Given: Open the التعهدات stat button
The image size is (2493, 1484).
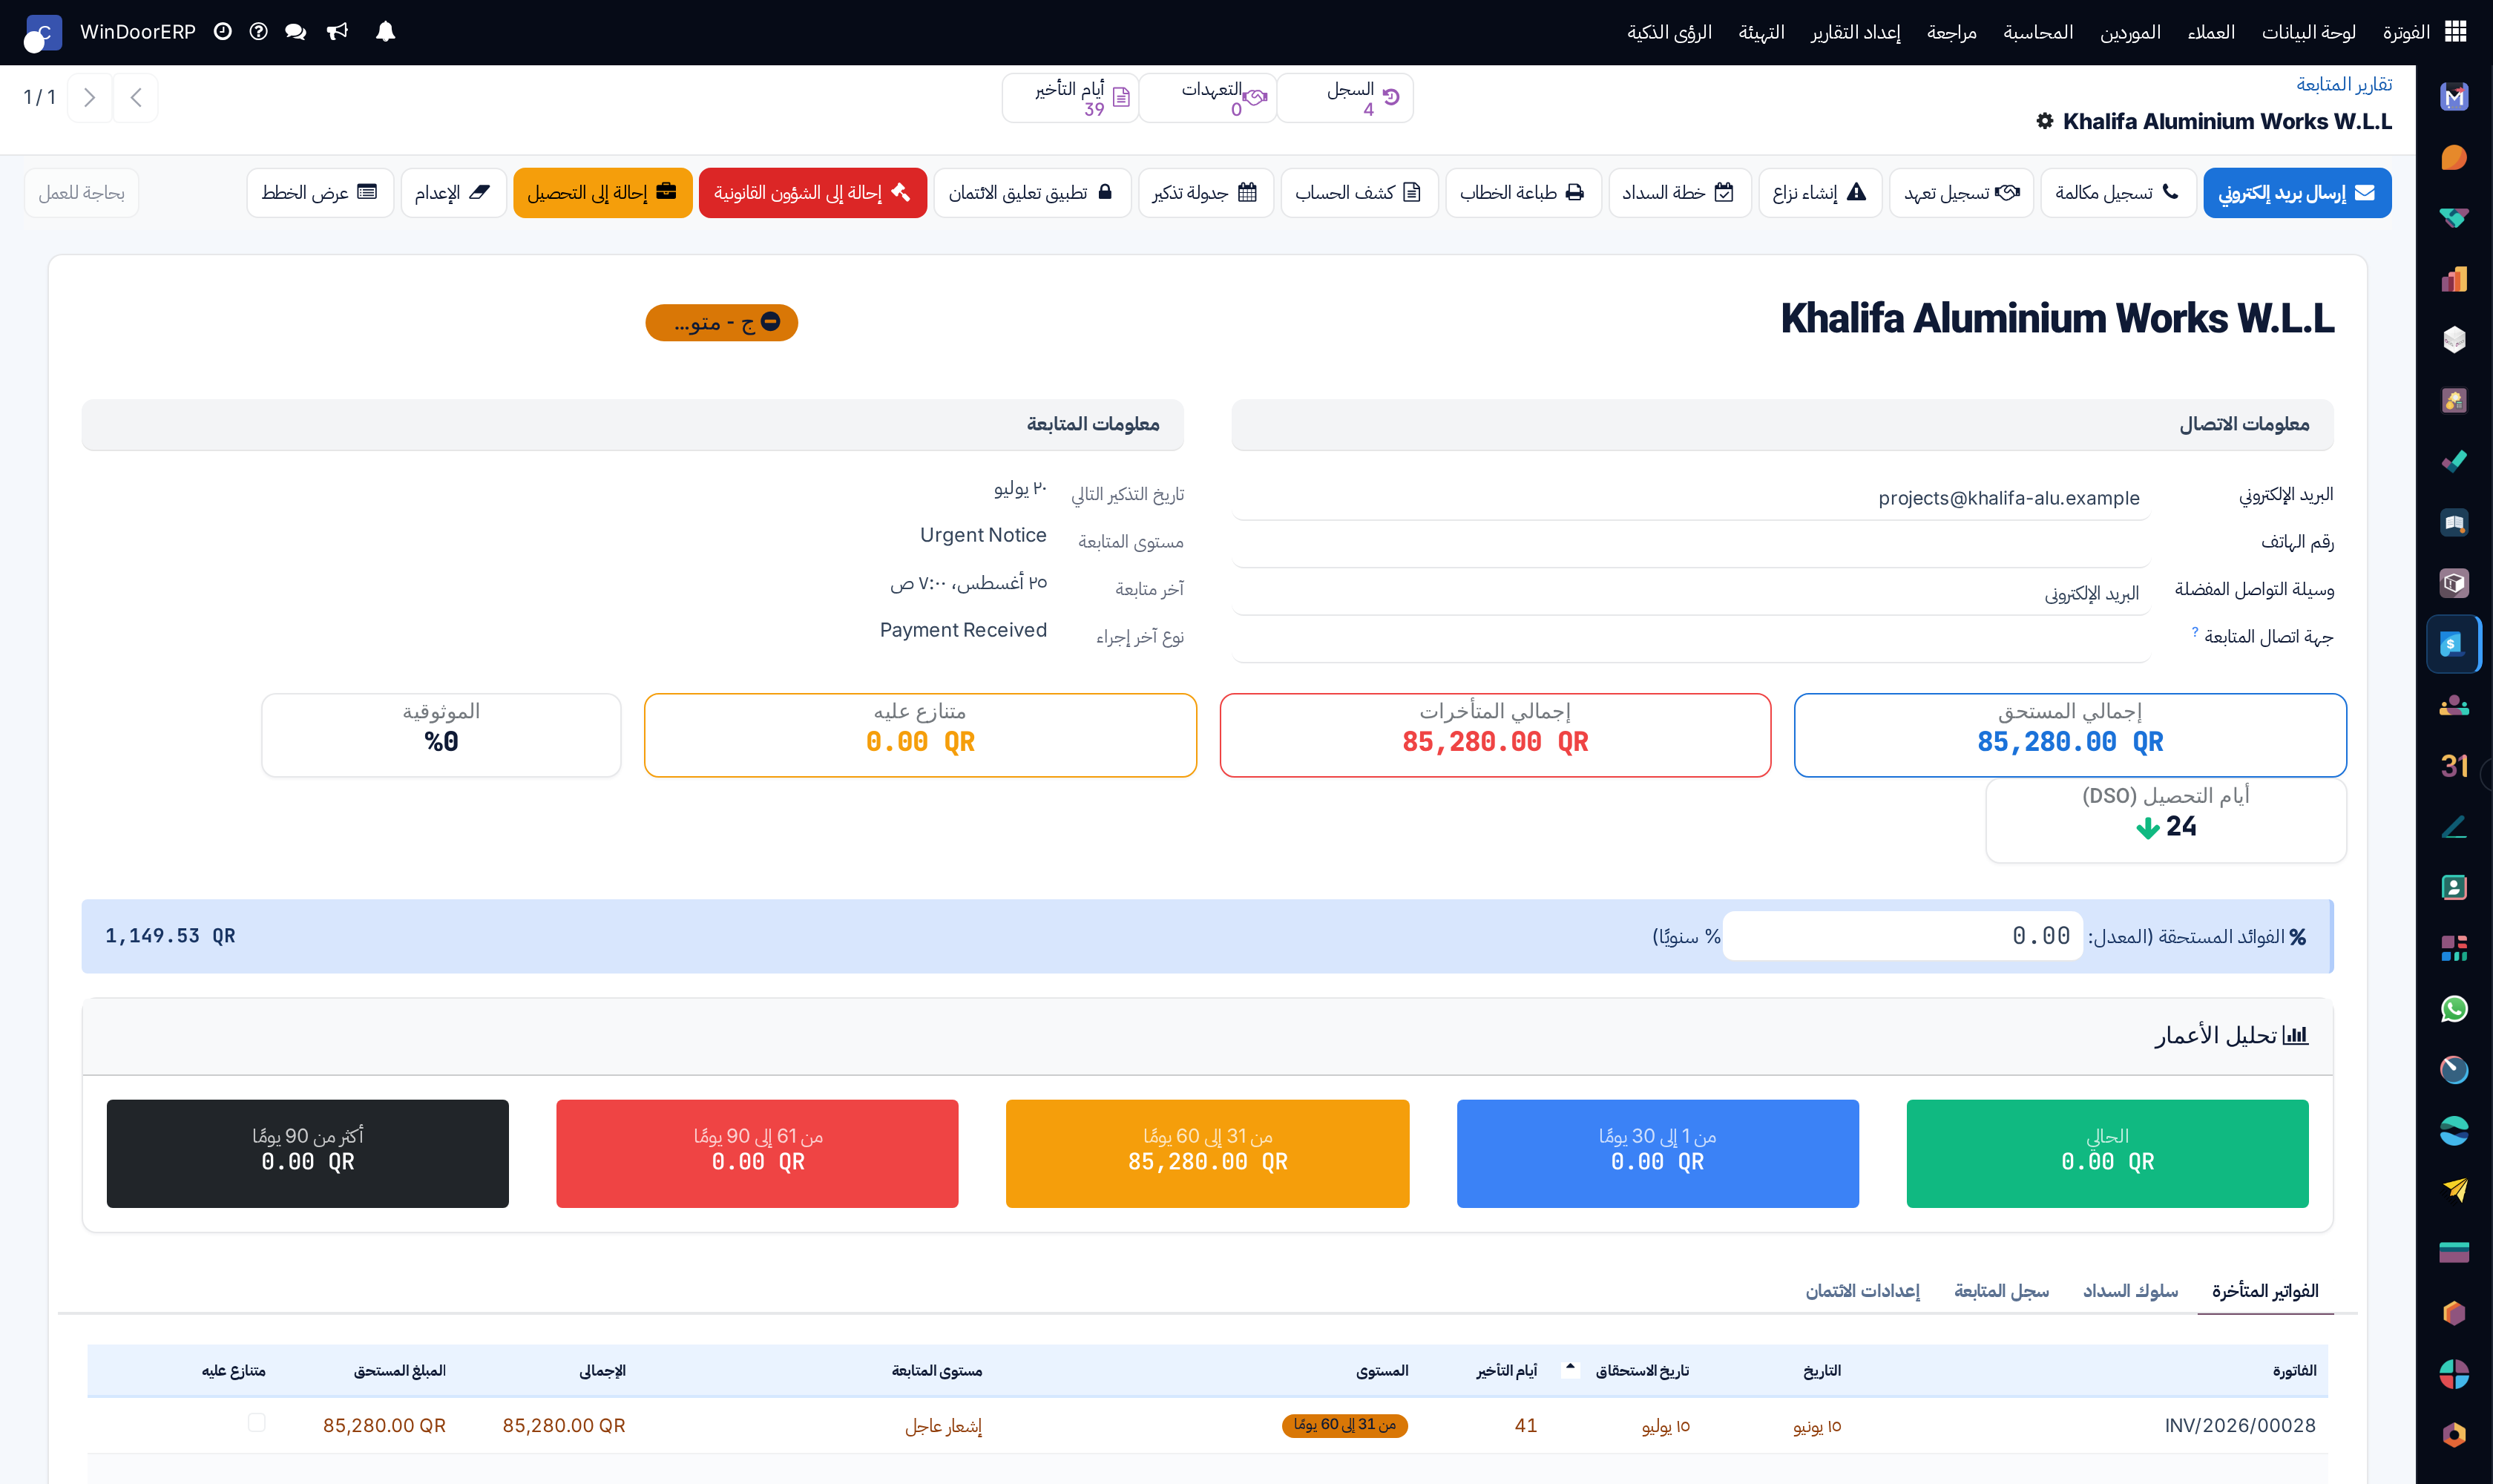Looking at the screenshot, I should 1207,97.
